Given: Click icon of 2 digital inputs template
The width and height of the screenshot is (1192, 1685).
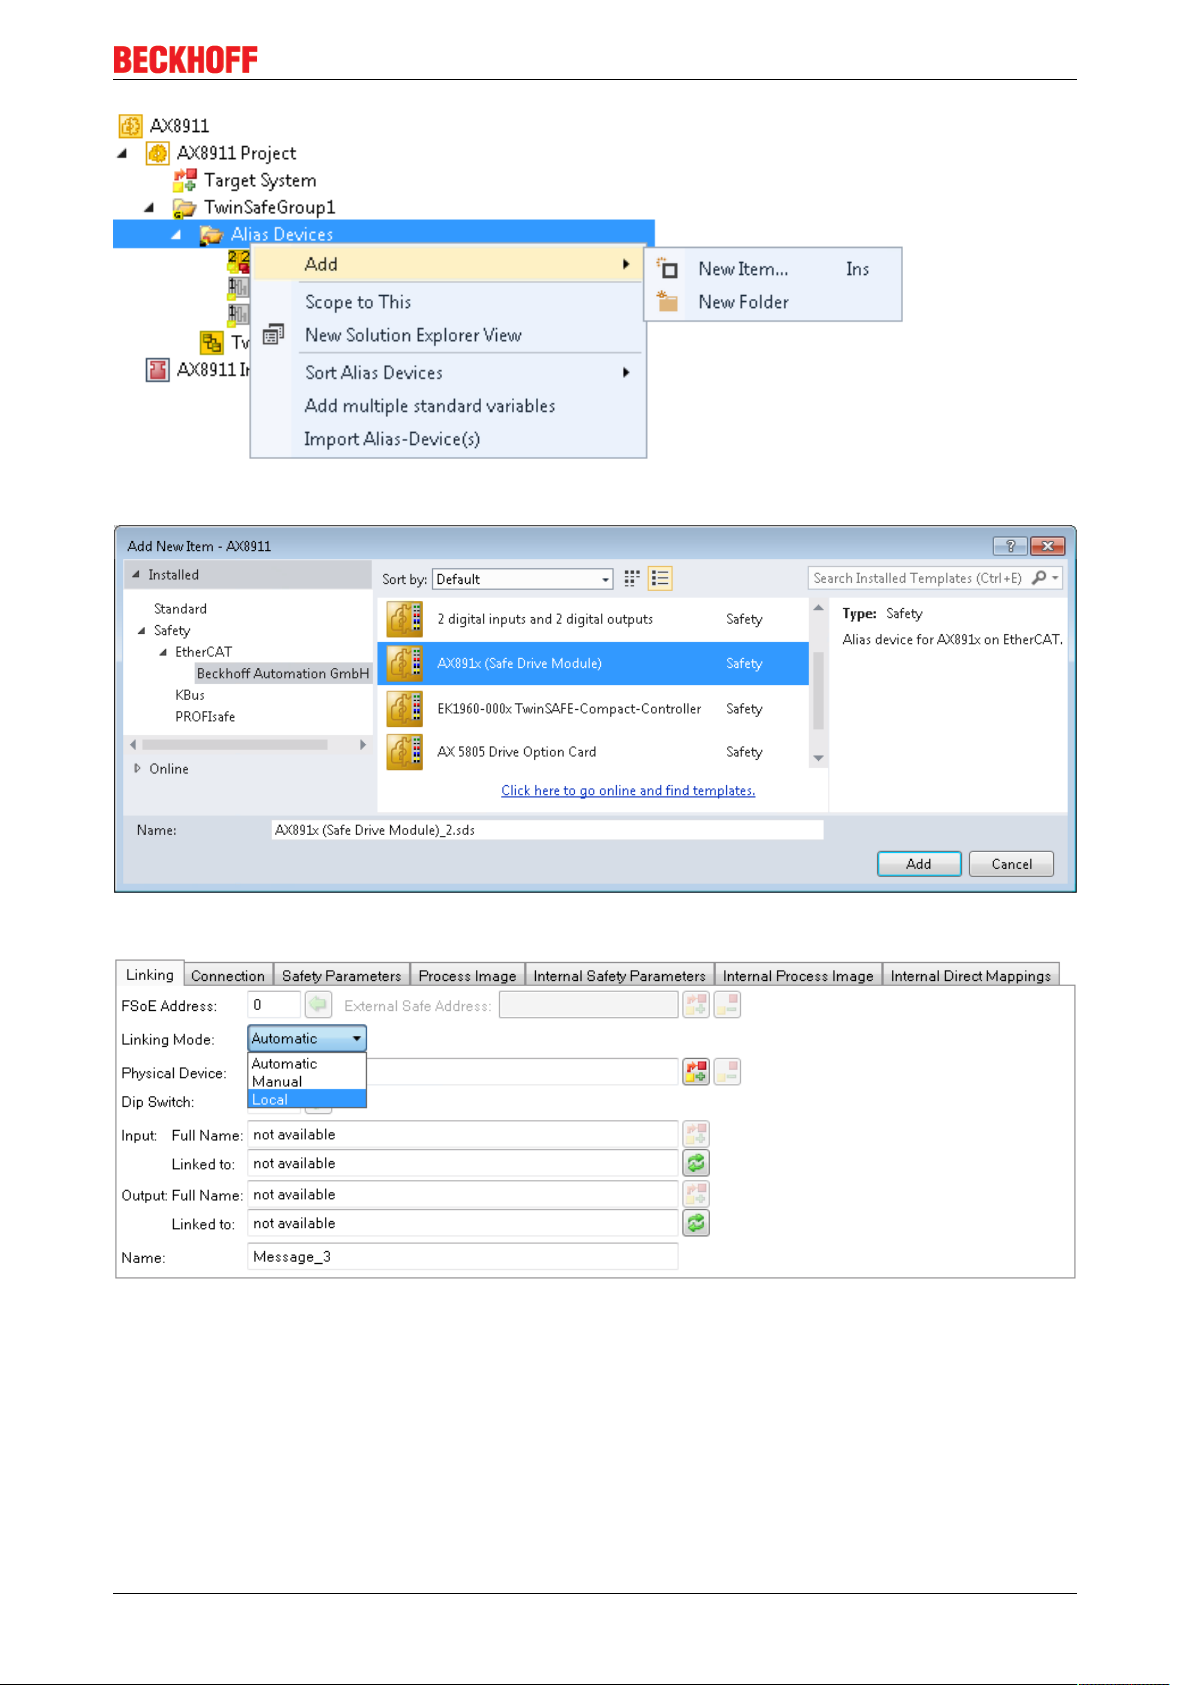Looking at the screenshot, I should click(405, 619).
